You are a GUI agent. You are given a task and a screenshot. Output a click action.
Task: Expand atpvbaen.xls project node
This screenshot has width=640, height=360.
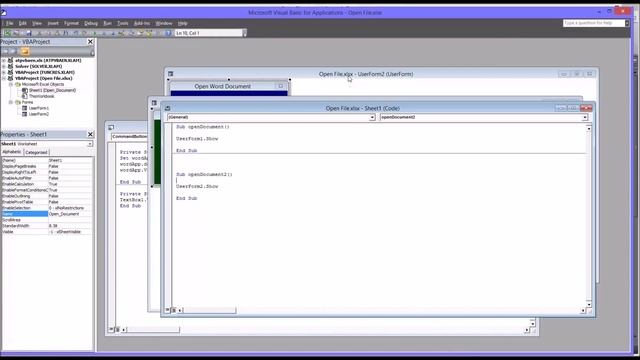point(4,60)
